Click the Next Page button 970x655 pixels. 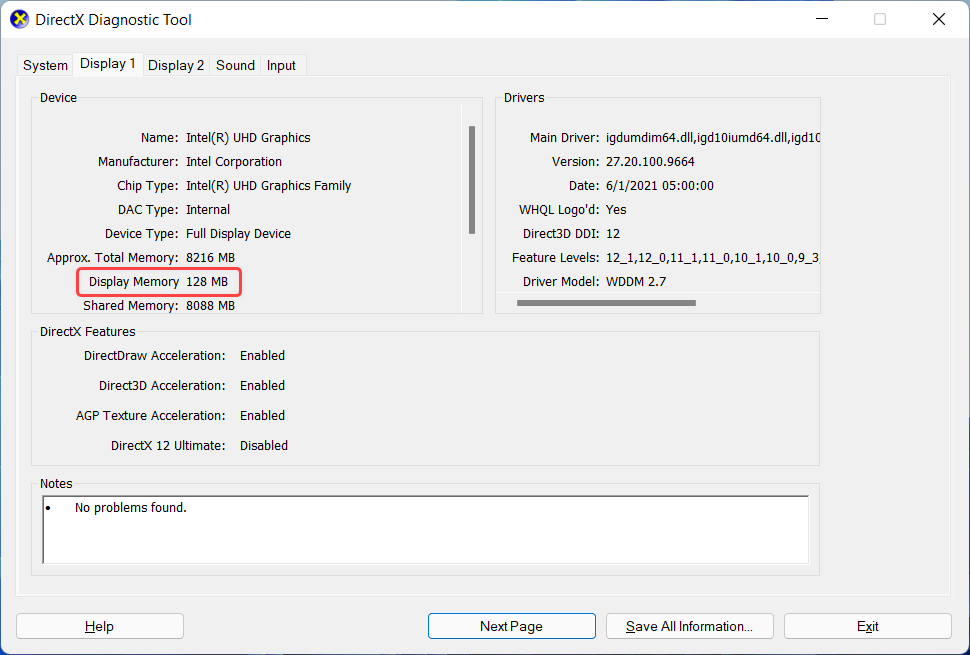pyautogui.click(x=511, y=625)
